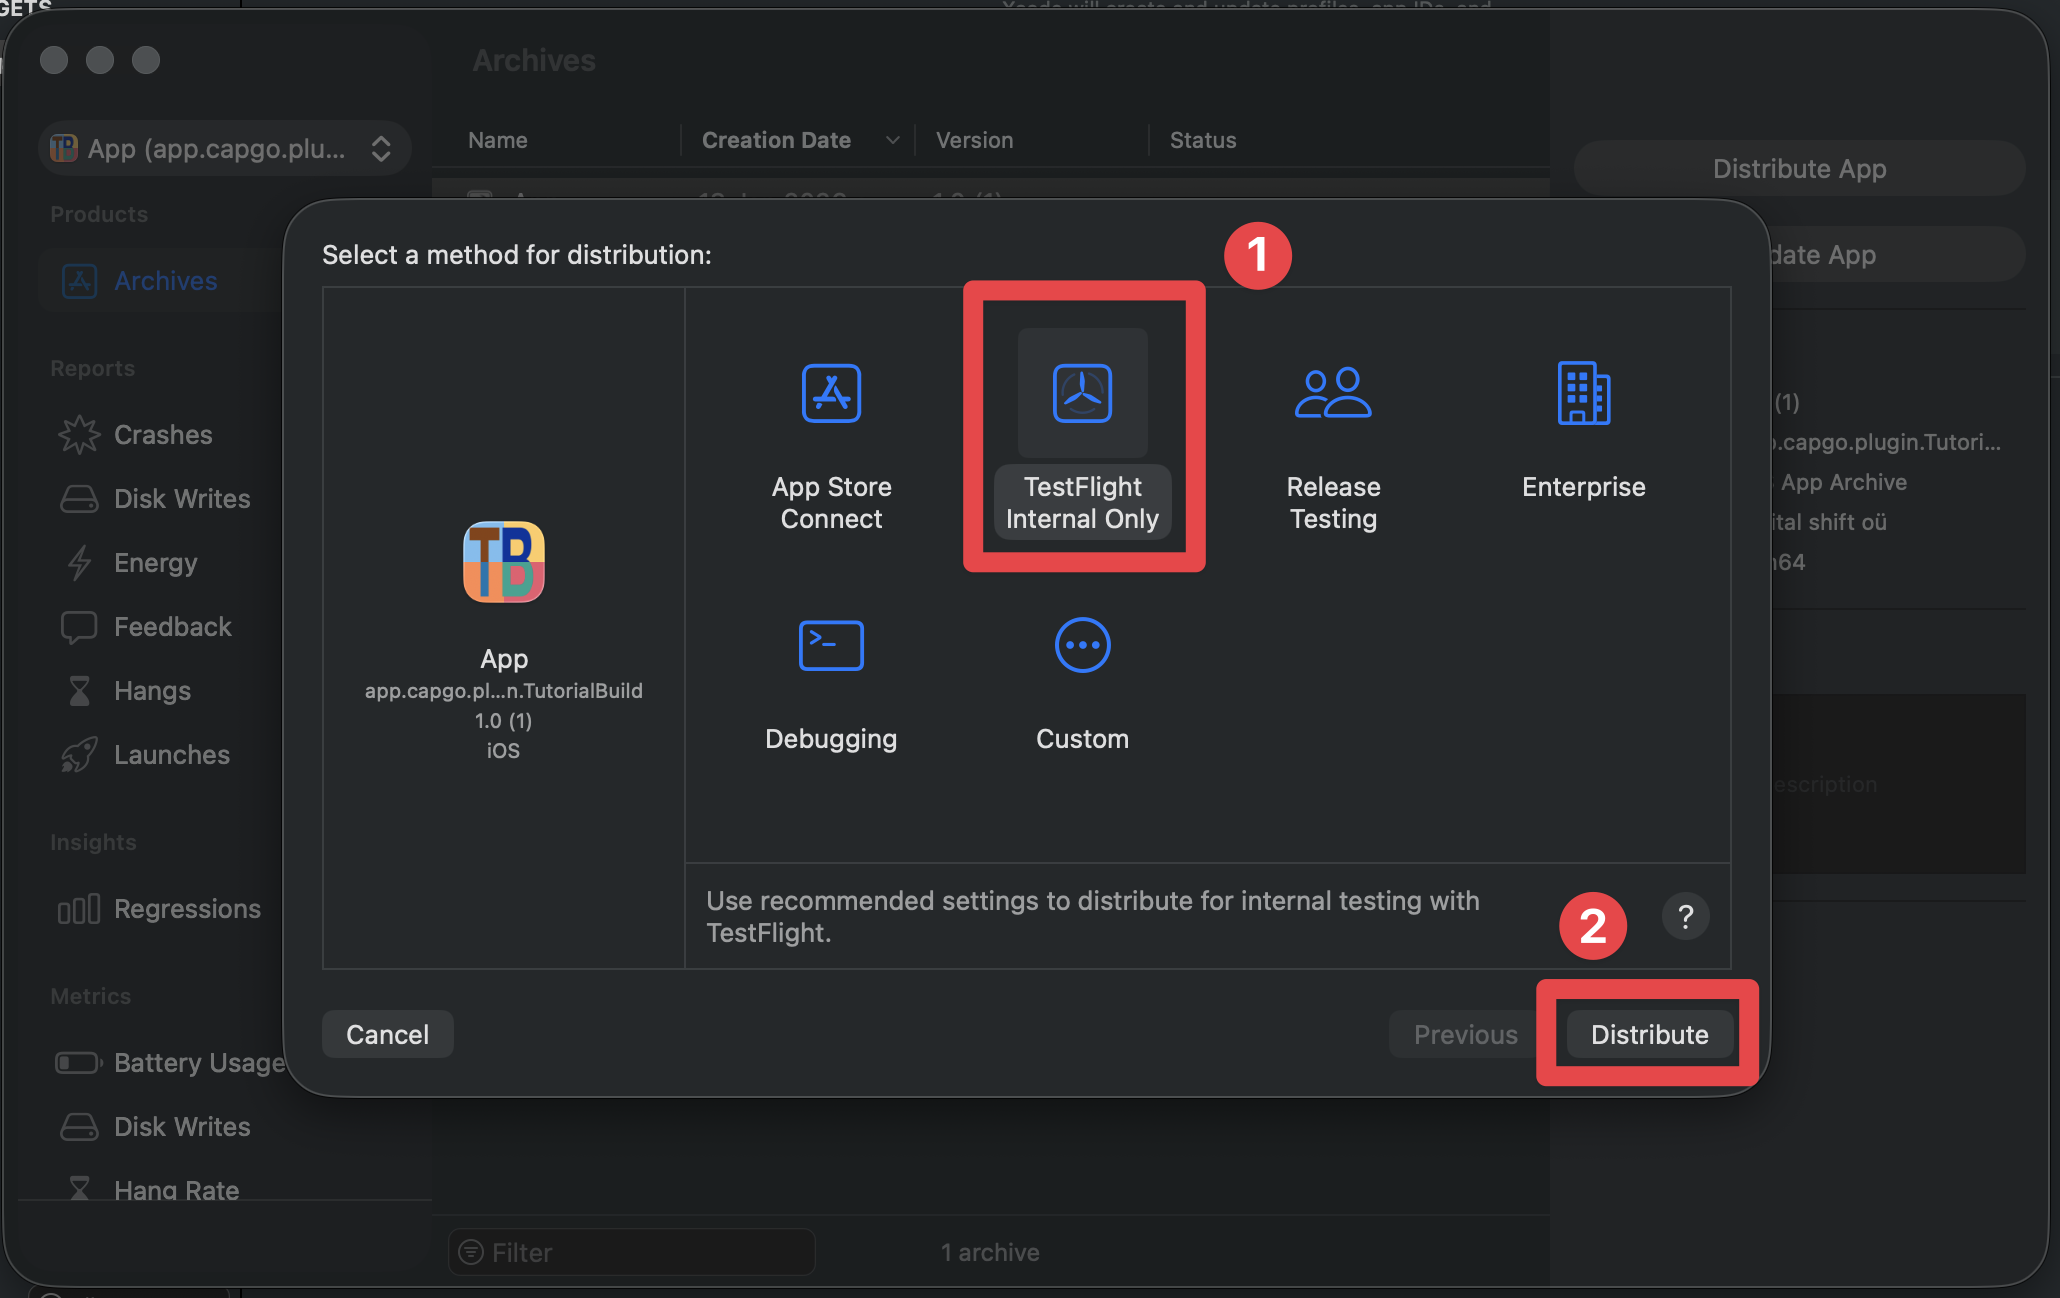This screenshot has height=1298, width=2060.
Task: Toggle the Creation Date sort order chevron
Action: (x=892, y=140)
